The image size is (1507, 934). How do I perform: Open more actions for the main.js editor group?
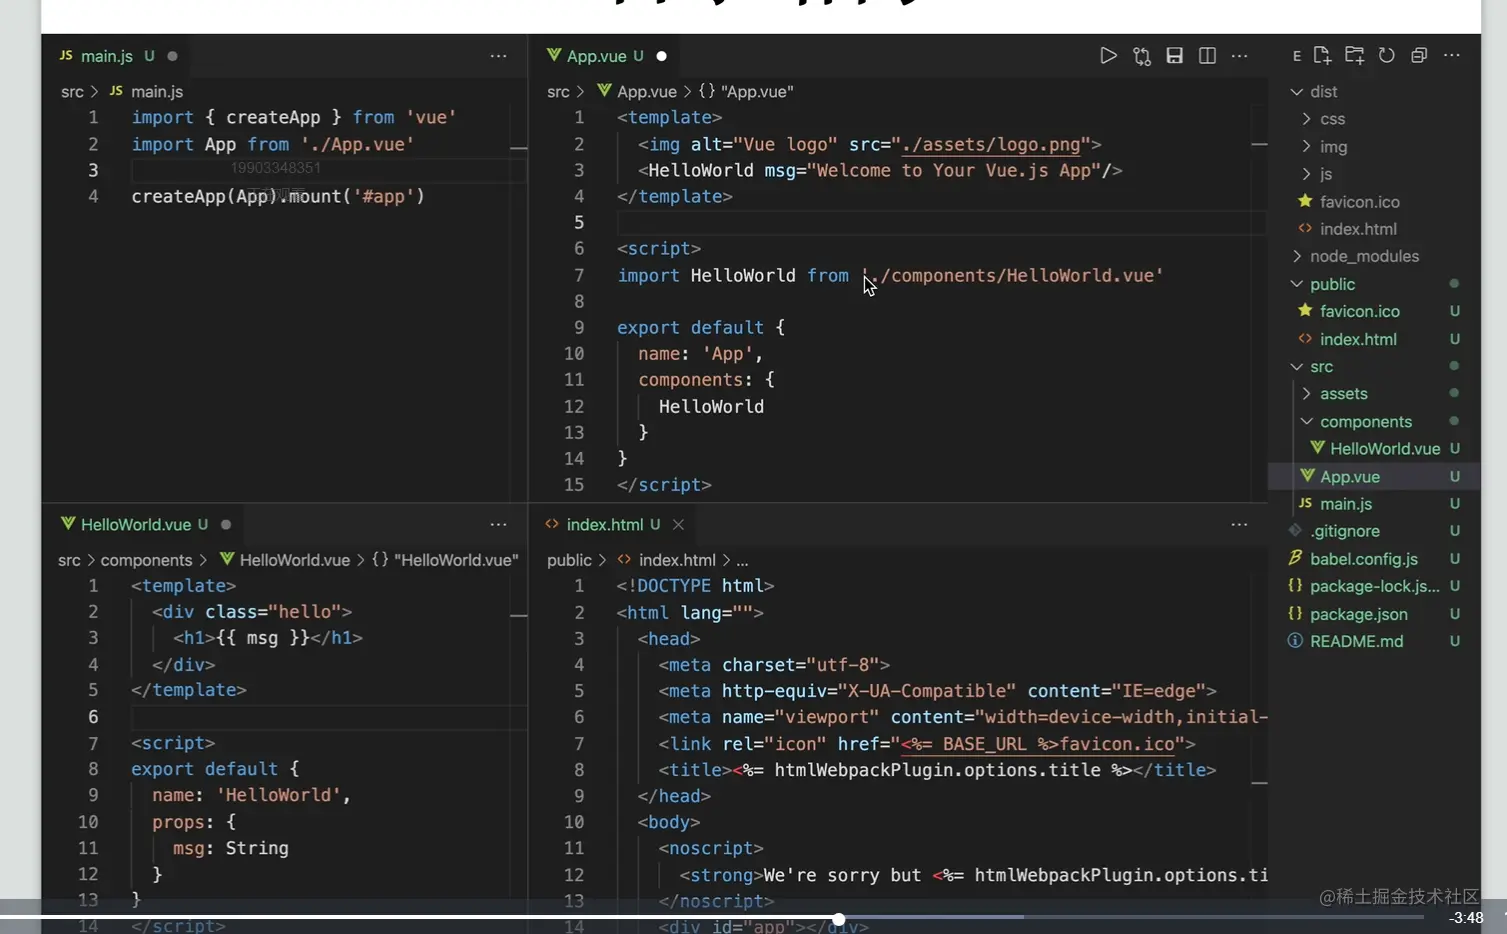(x=498, y=56)
